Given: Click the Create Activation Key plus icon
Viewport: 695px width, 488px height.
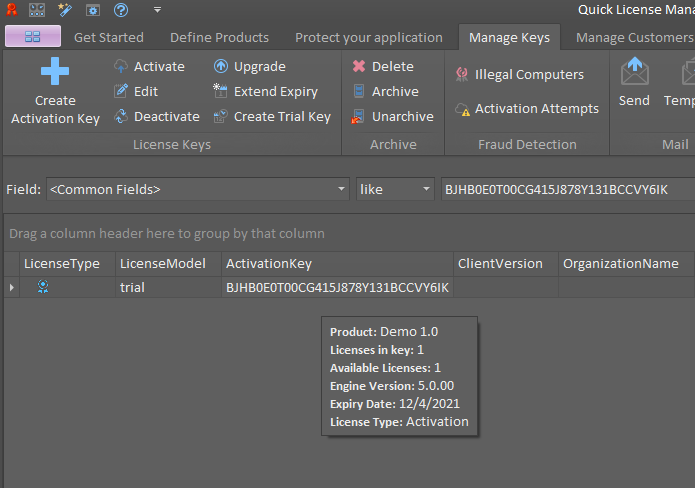Looking at the screenshot, I should pos(55,71).
